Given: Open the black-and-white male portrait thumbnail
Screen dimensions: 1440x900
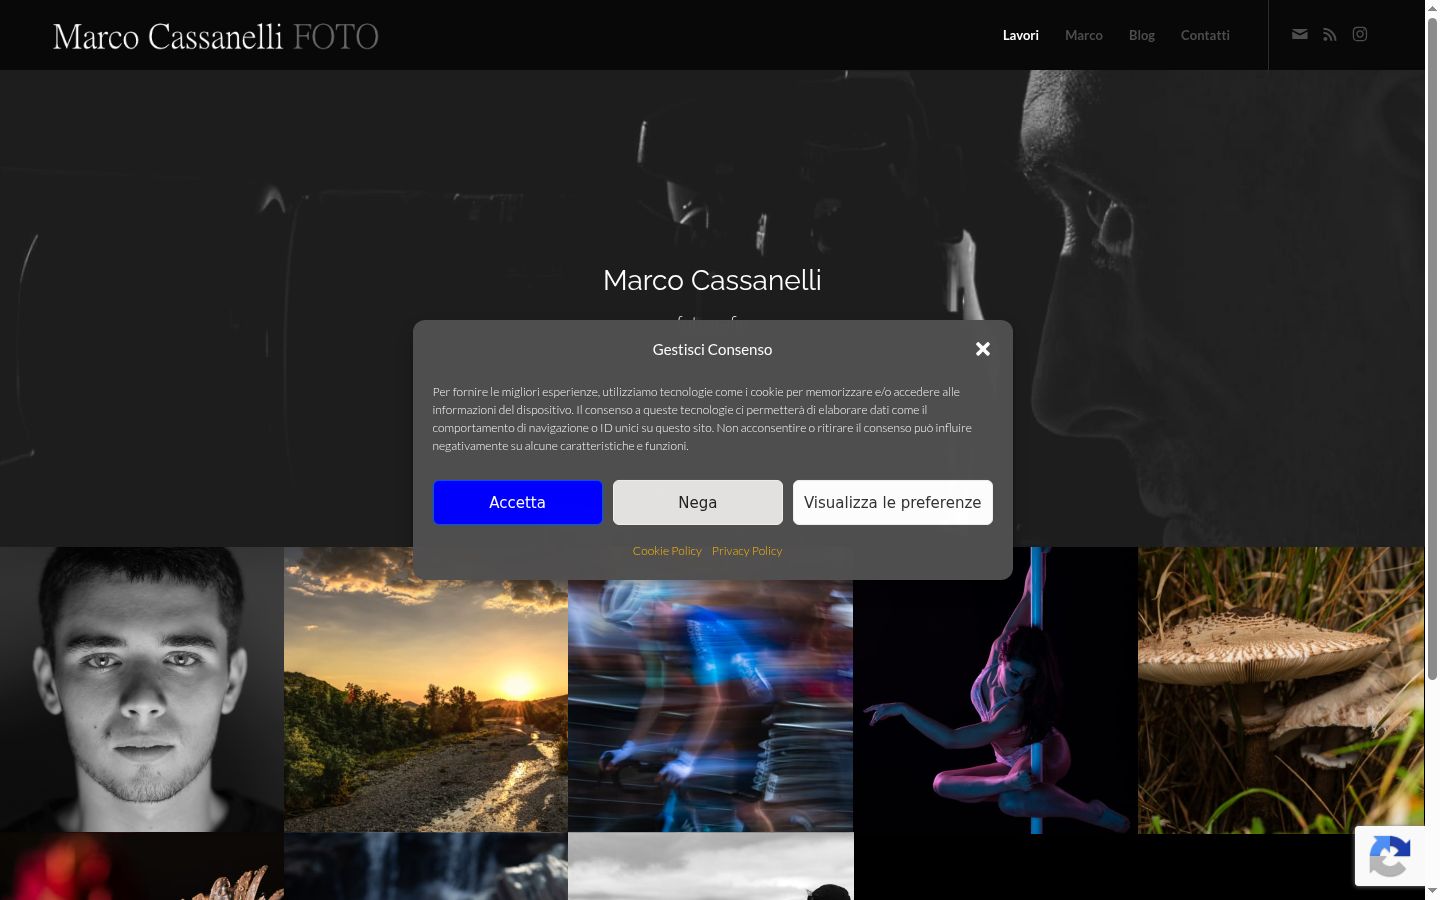Looking at the screenshot, I should tap(142, 689).
